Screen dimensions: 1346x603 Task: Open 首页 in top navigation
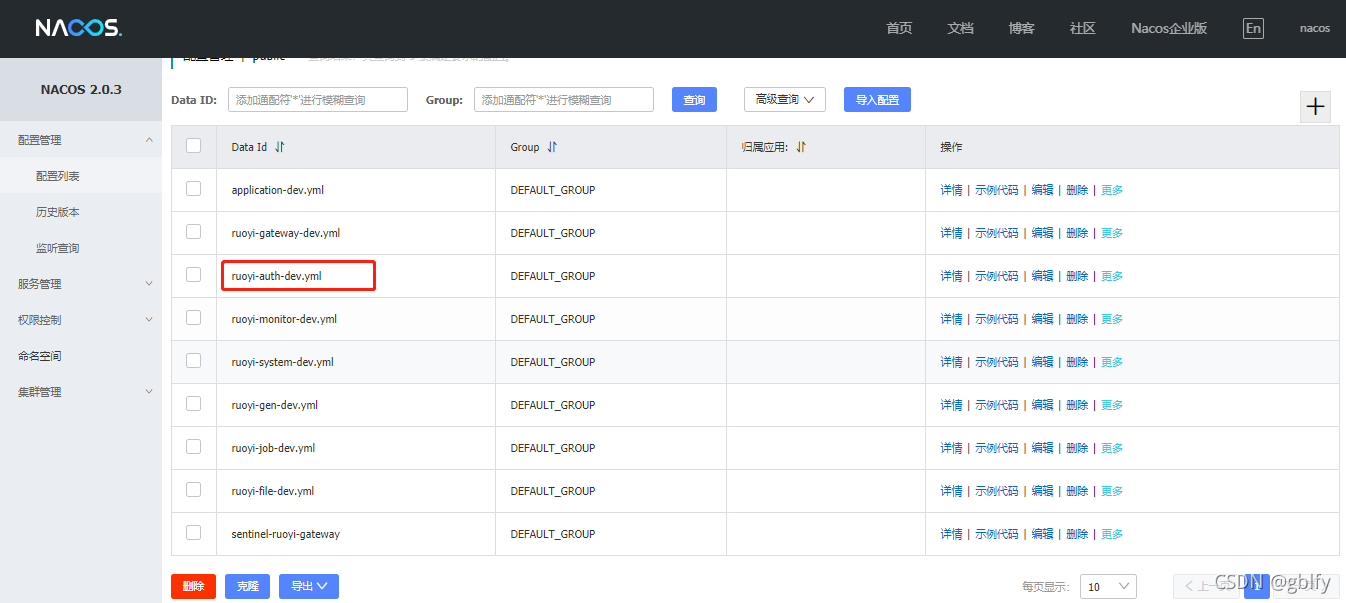coord(899,28)
